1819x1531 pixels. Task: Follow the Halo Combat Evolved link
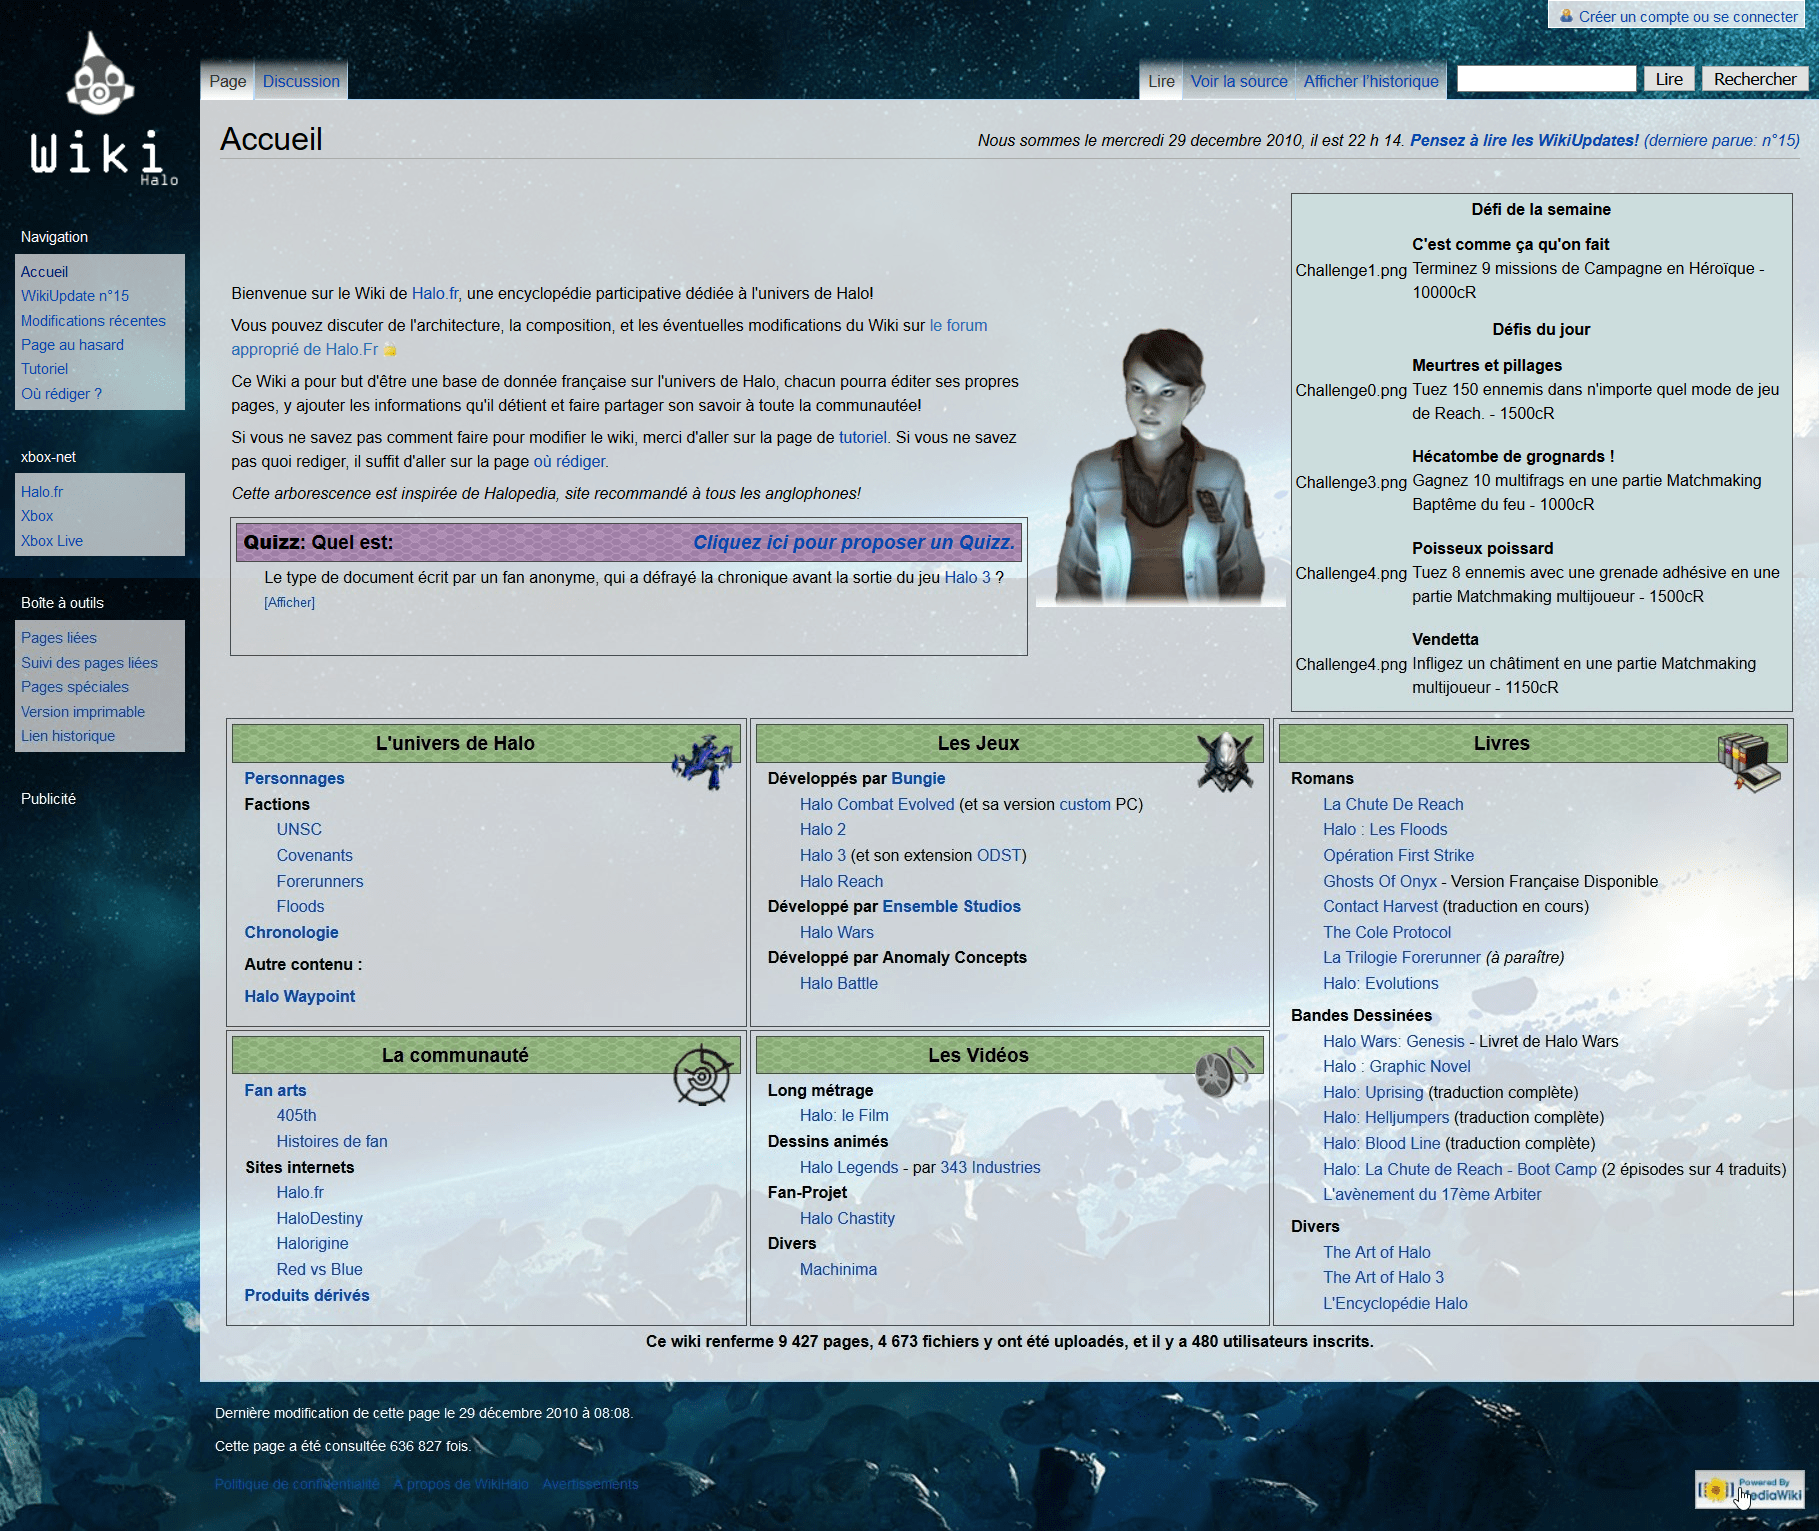pyautogui.click(x=876, y=805)
